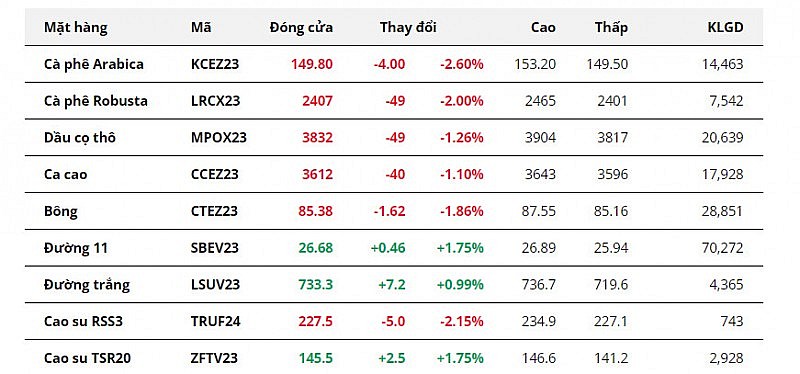This screenshot has height=374, width=800.
Task: Click the KCEZ23 contract code
Action: pos(215,64)
